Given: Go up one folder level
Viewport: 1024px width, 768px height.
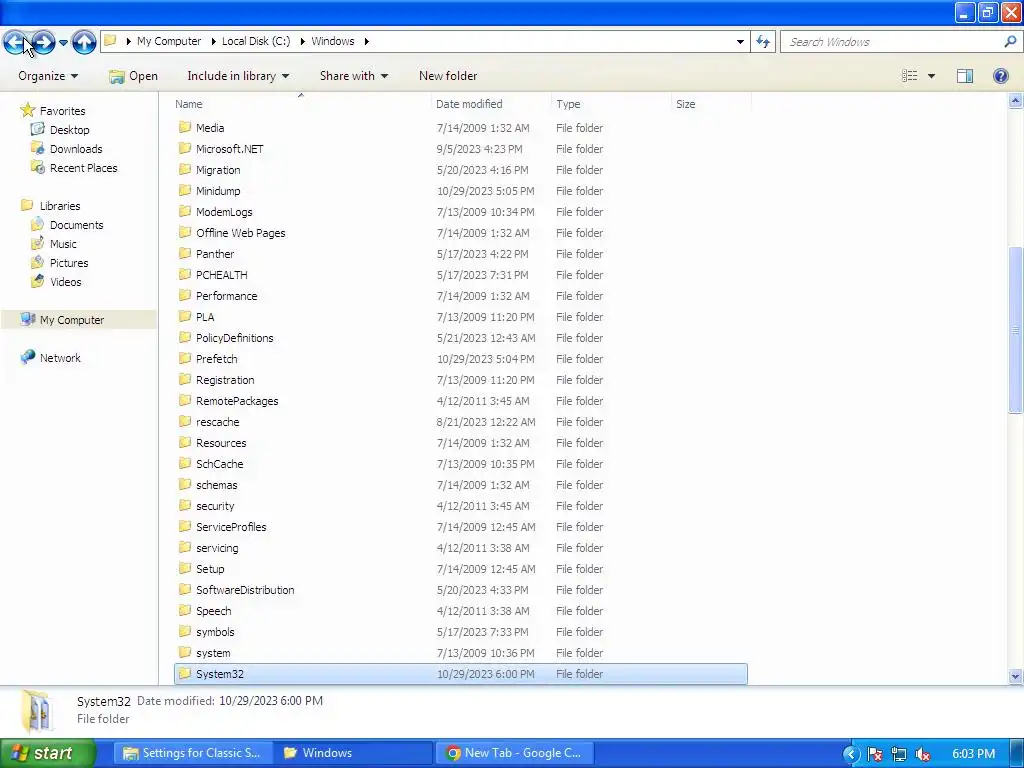Looking at the screenshot, I should tap(84, 42).
